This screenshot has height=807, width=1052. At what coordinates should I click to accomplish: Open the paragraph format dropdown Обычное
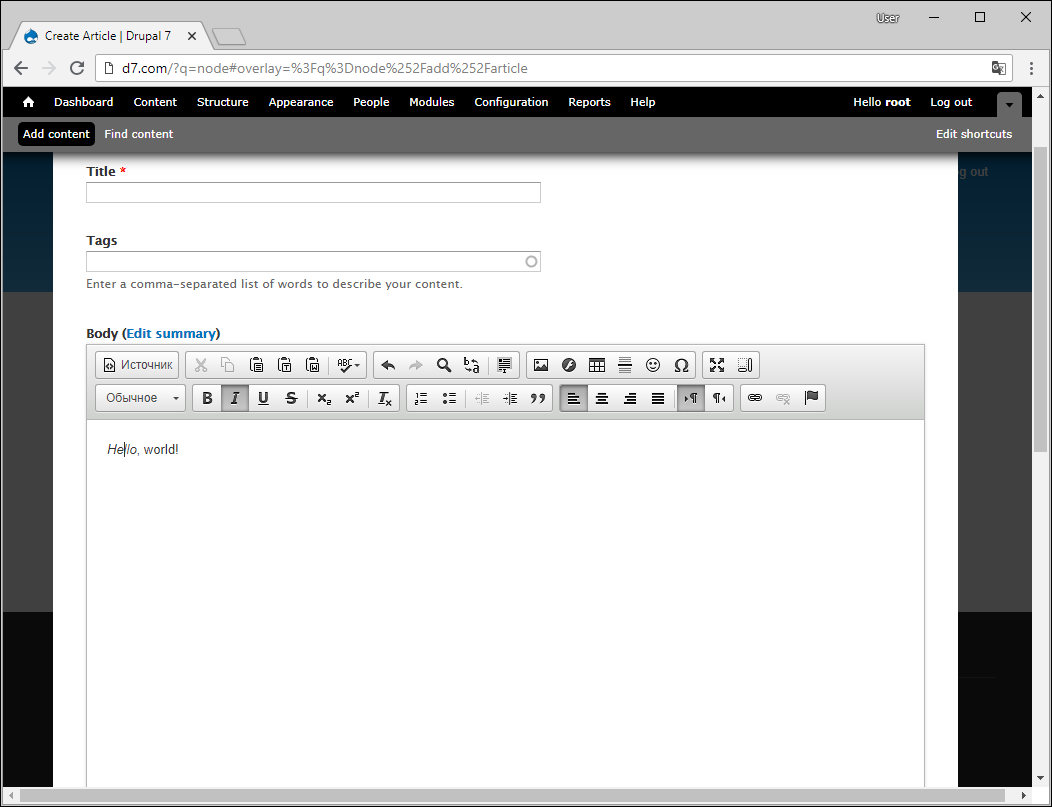(140, 398)
